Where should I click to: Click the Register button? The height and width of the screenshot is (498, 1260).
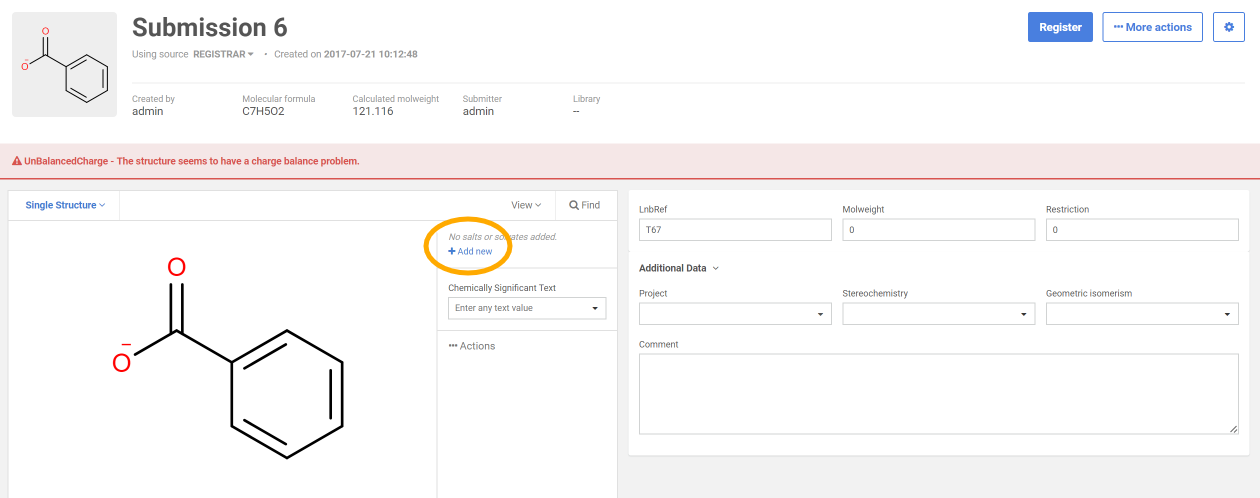pyautogui.click(x=1060, y=27)
